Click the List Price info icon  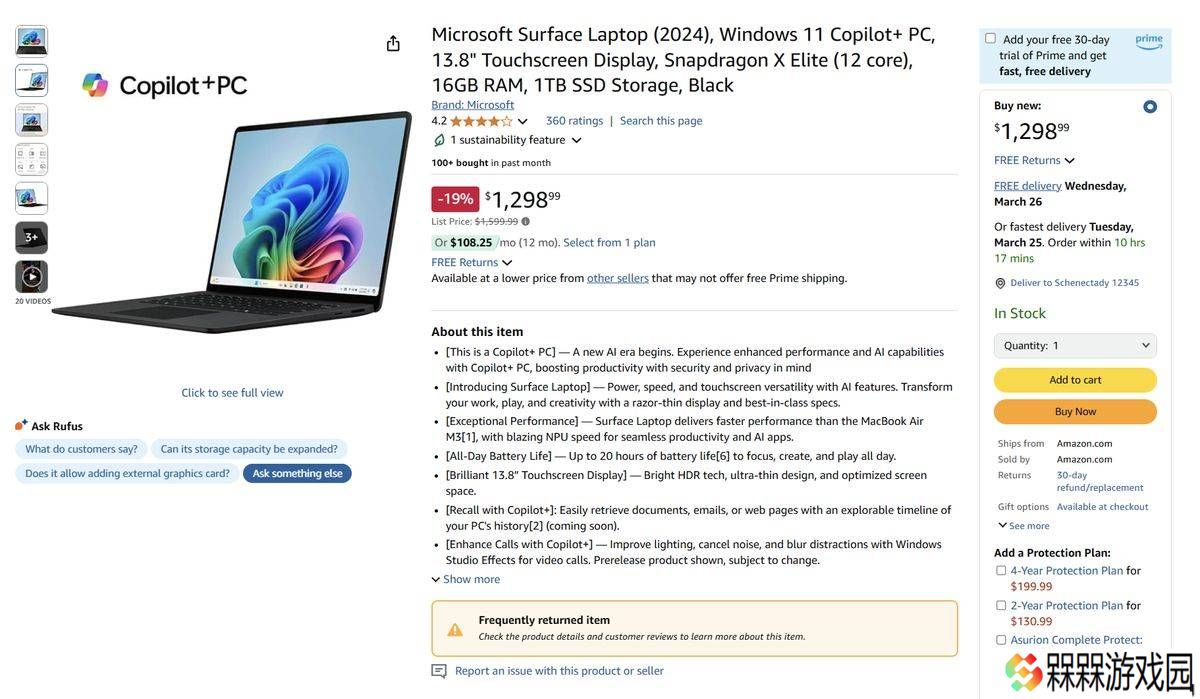click(x=526, y=222)
